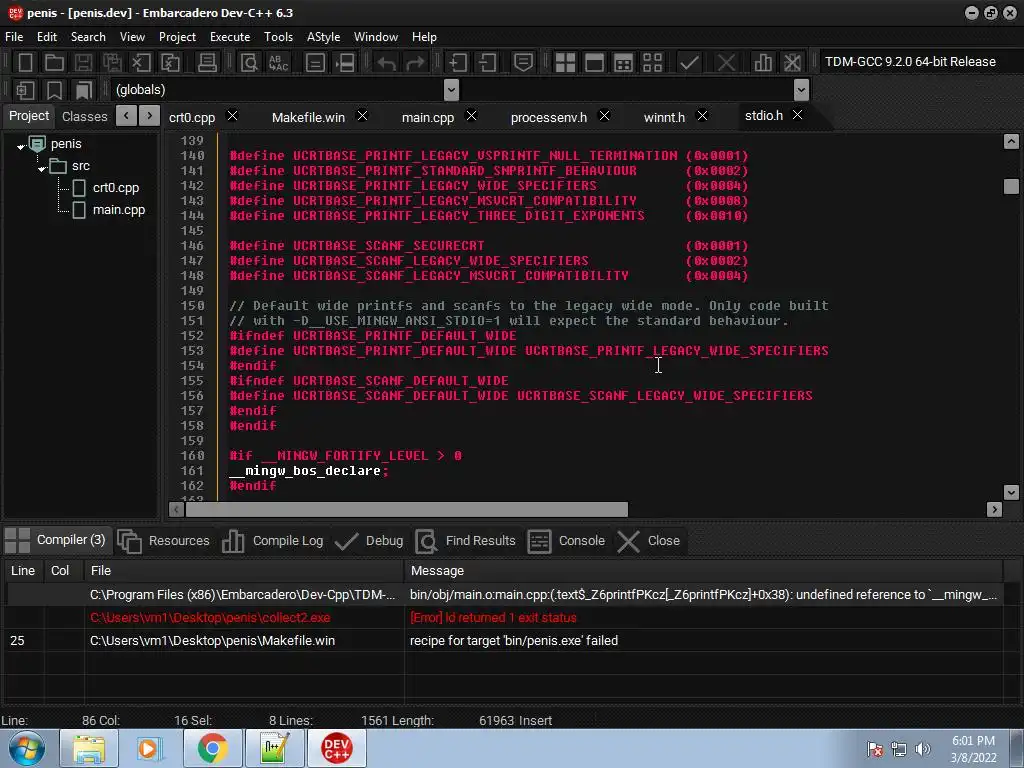Click the Toggle Comment toolbar icon

tap(523, 63)
